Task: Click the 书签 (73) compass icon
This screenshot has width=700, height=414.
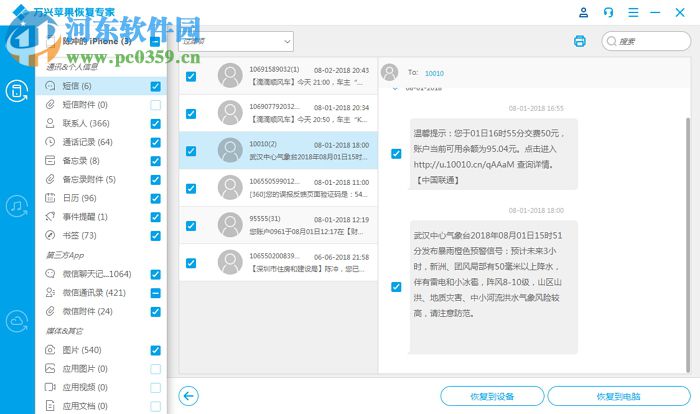Action: click(50, 235)
